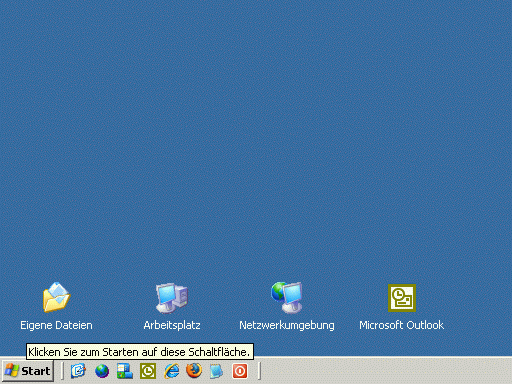Open the Windows flag panel quick launch icon
This screenshot has width=512, height=384.
(125, 371)
